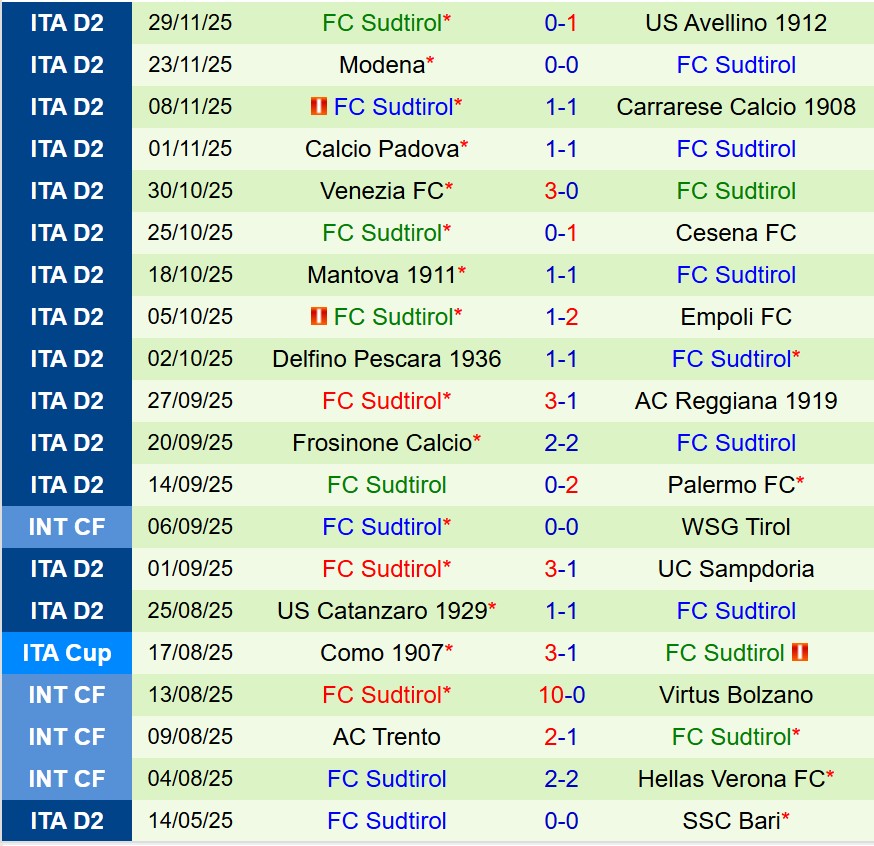Screen dimensions: 874x846
Task: Click red card icon beside Empoli FC match
Action: (x=320, y=317)
